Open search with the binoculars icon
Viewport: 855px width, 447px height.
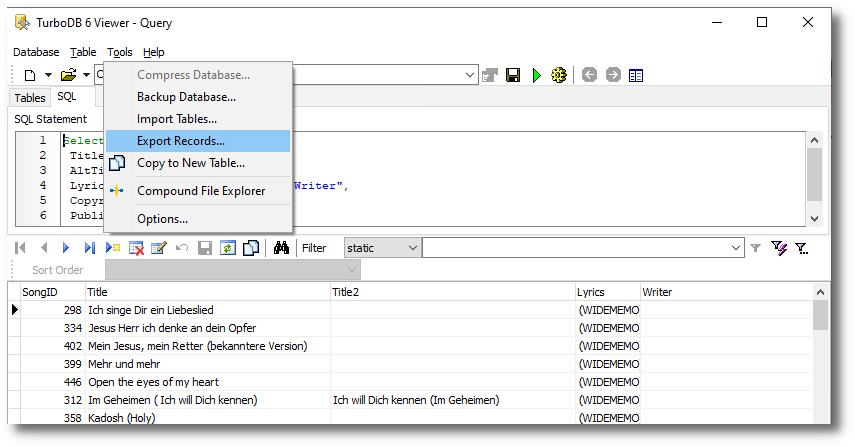click(281, 248)
